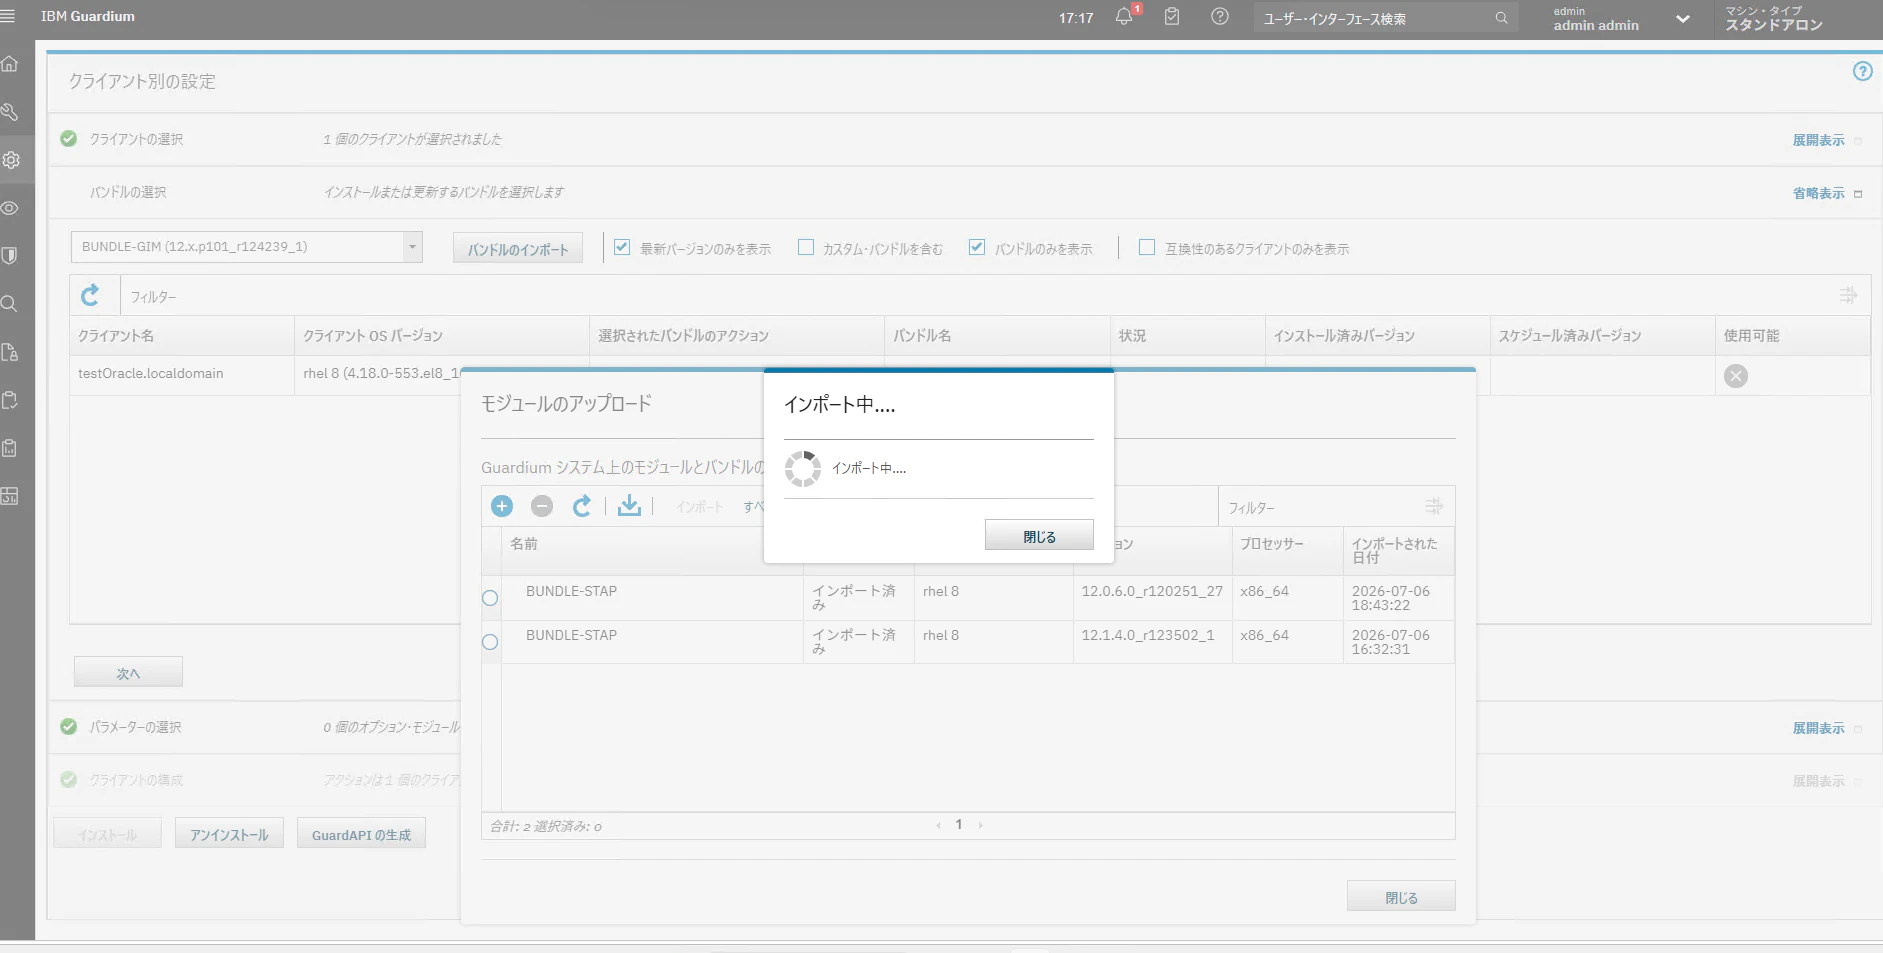The width and height of the screenshot is (1883, 953).
Task: Enable カスタム・バンドルを含む checkbox
Action: 806,247
